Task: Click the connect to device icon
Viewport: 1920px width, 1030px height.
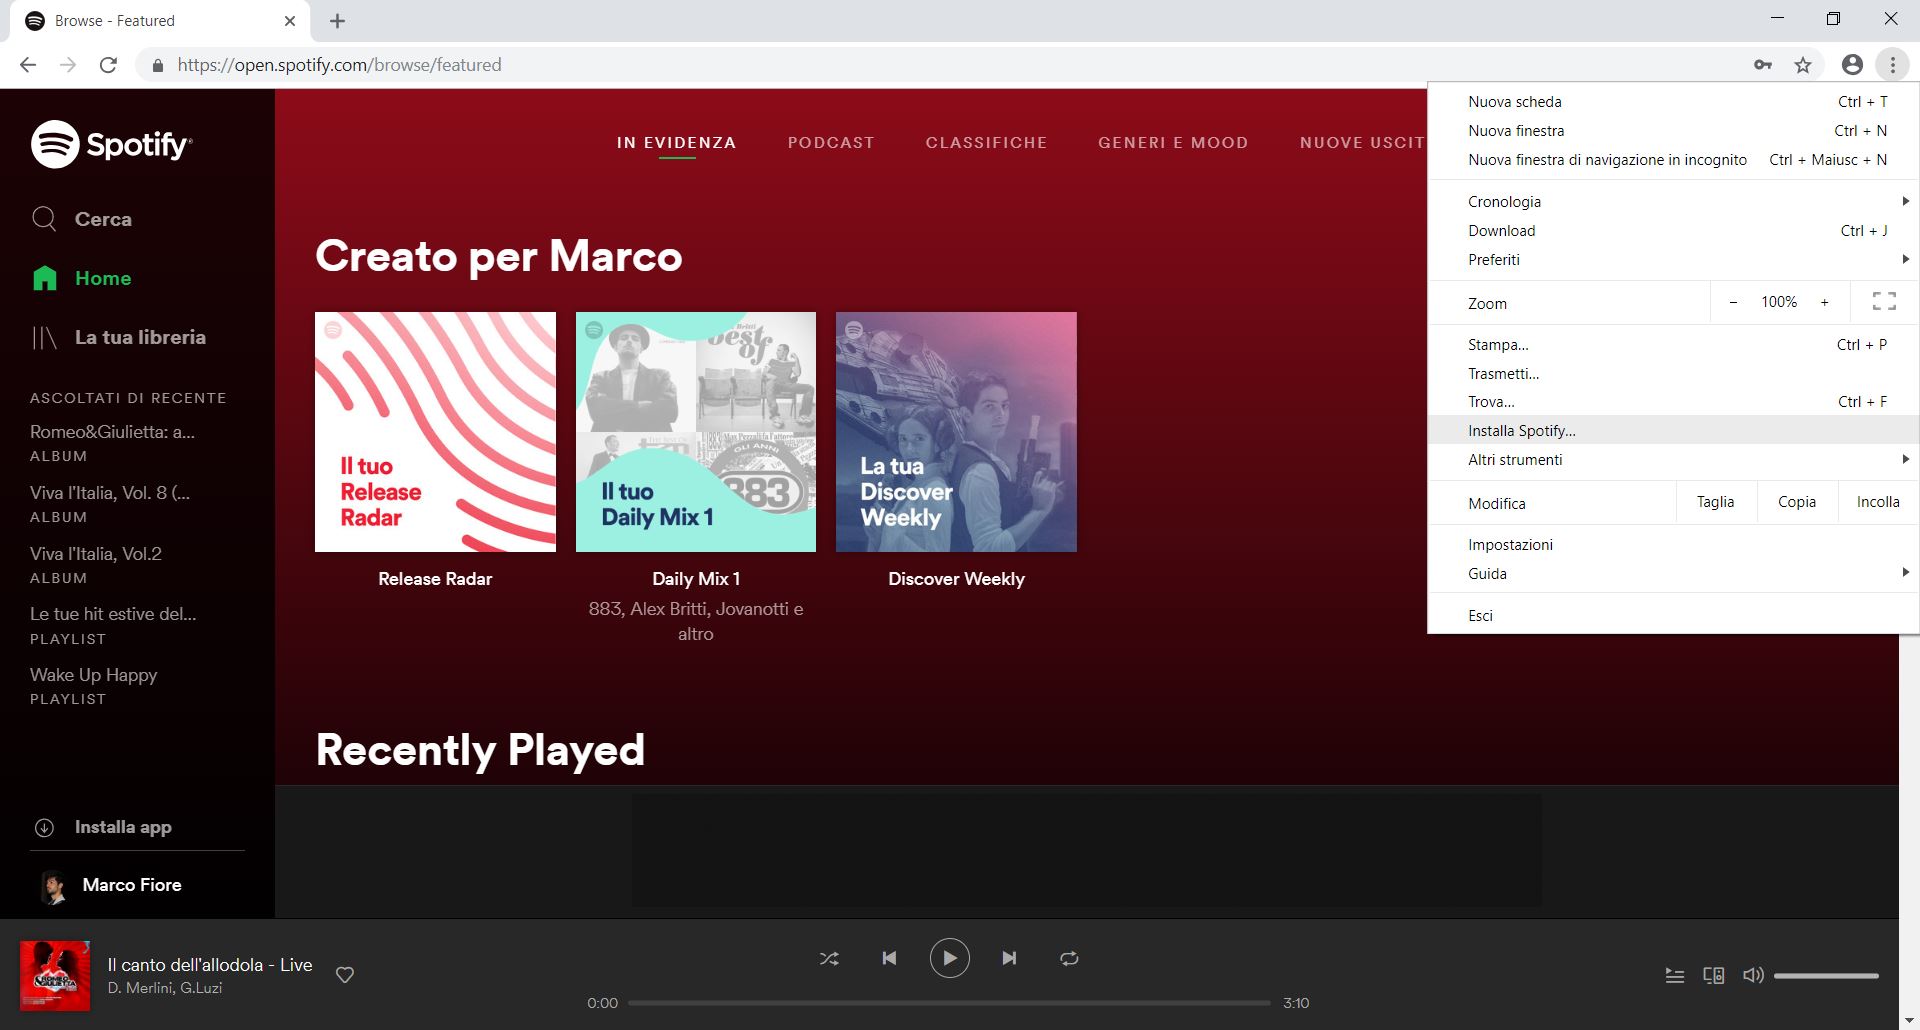Action: pyautogui.click(x=1714, y=975)
